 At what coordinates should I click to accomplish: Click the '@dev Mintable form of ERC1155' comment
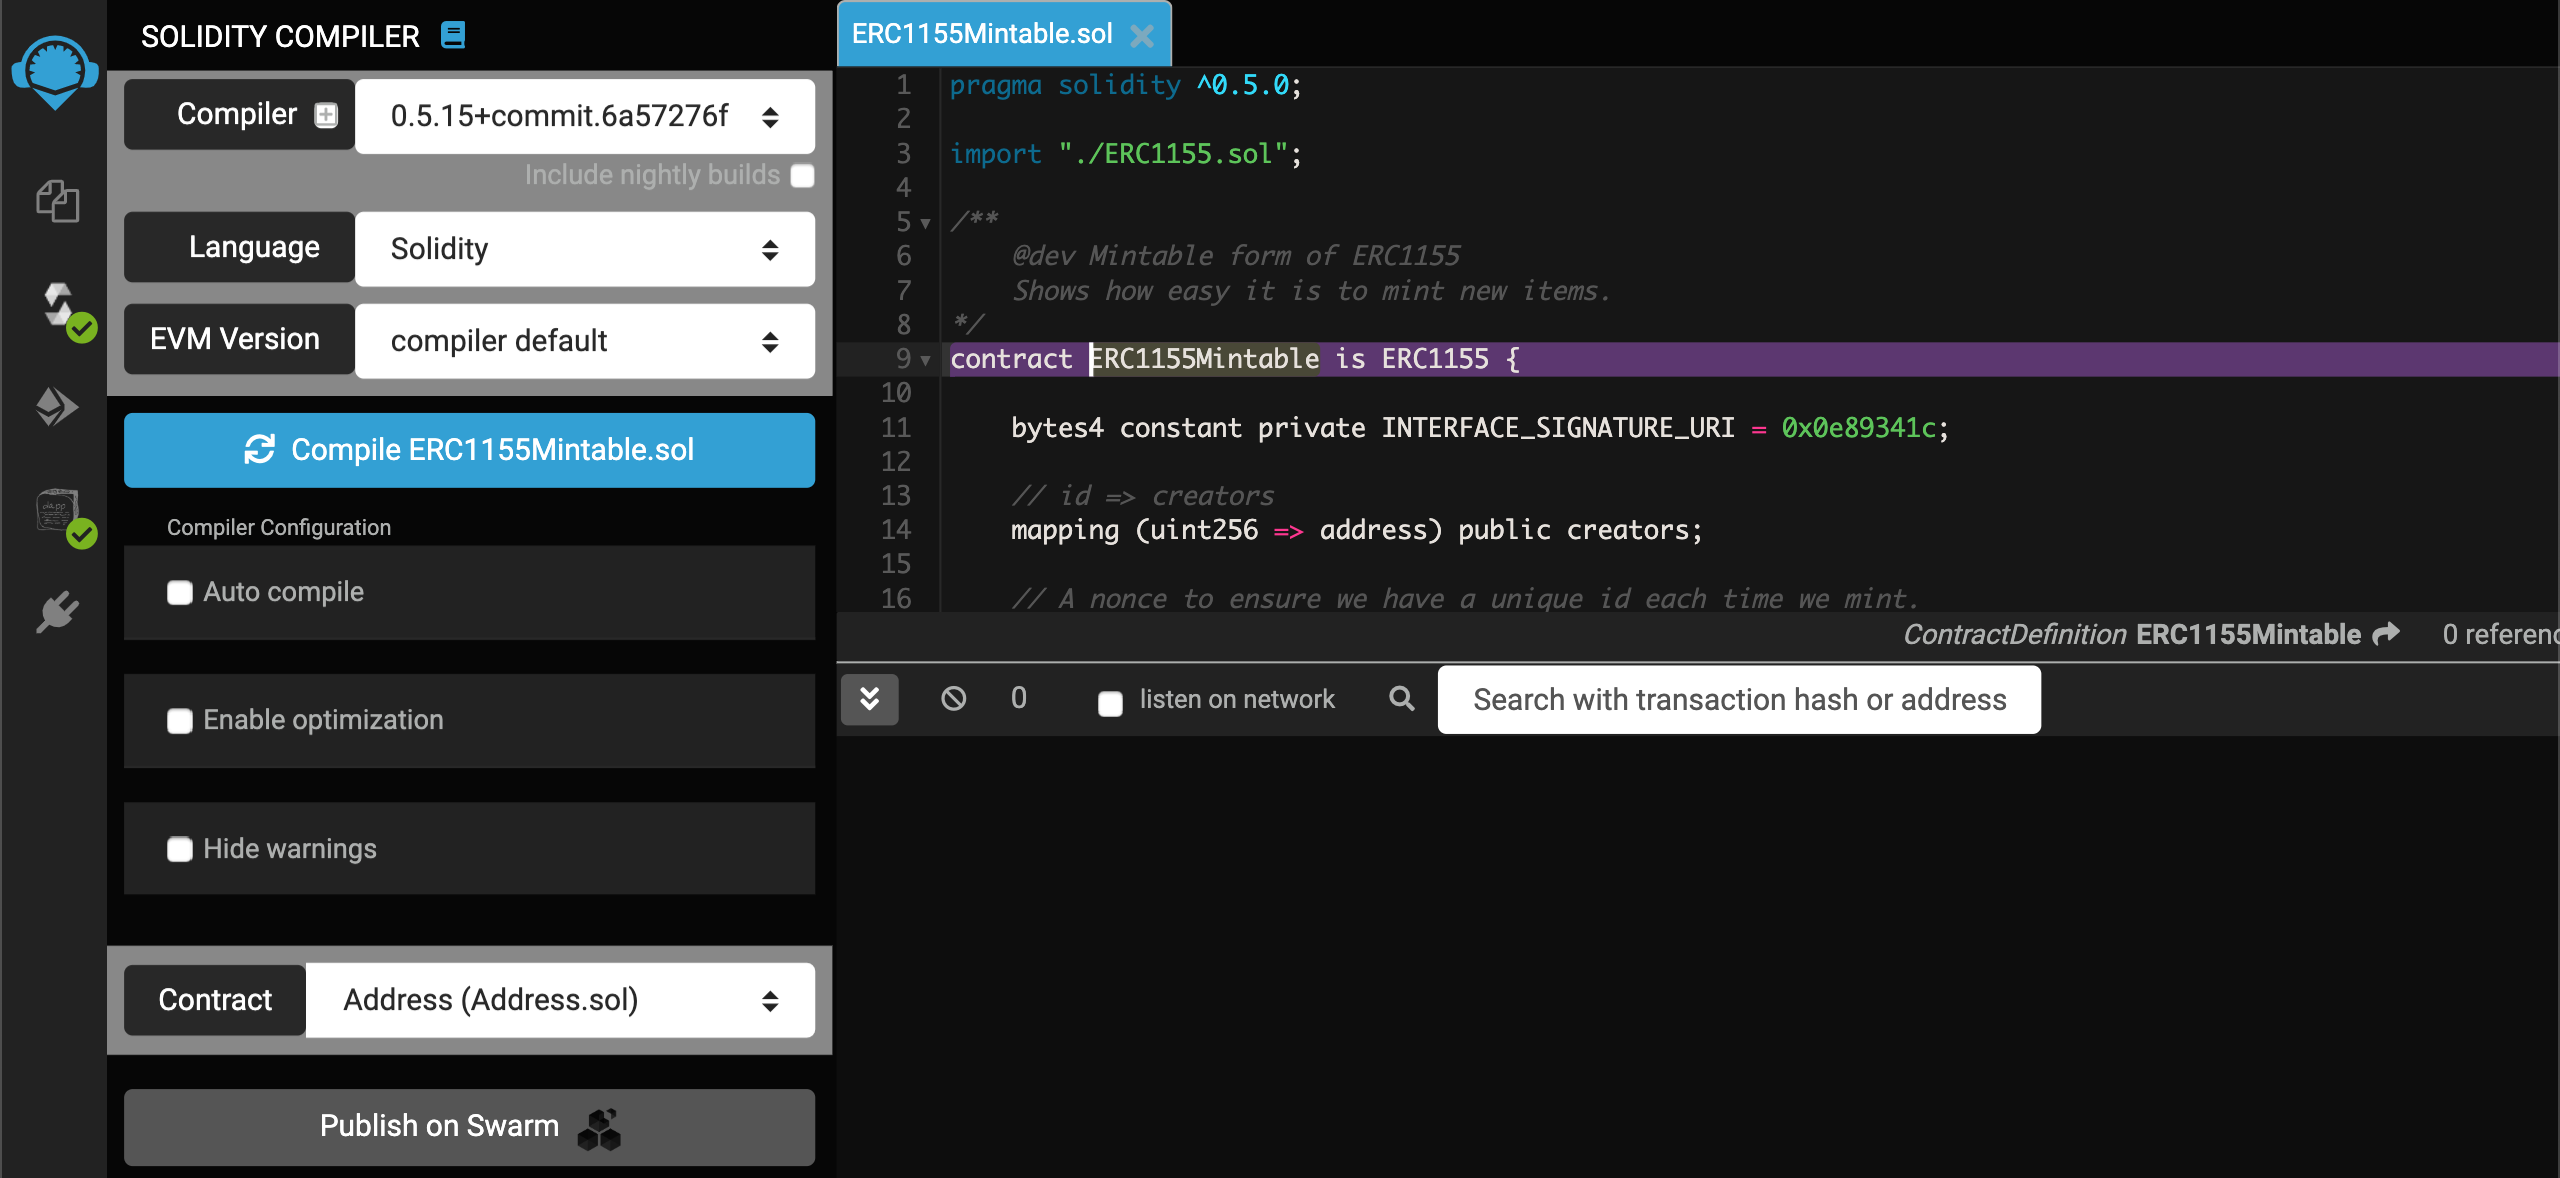tap(1236, 256)
